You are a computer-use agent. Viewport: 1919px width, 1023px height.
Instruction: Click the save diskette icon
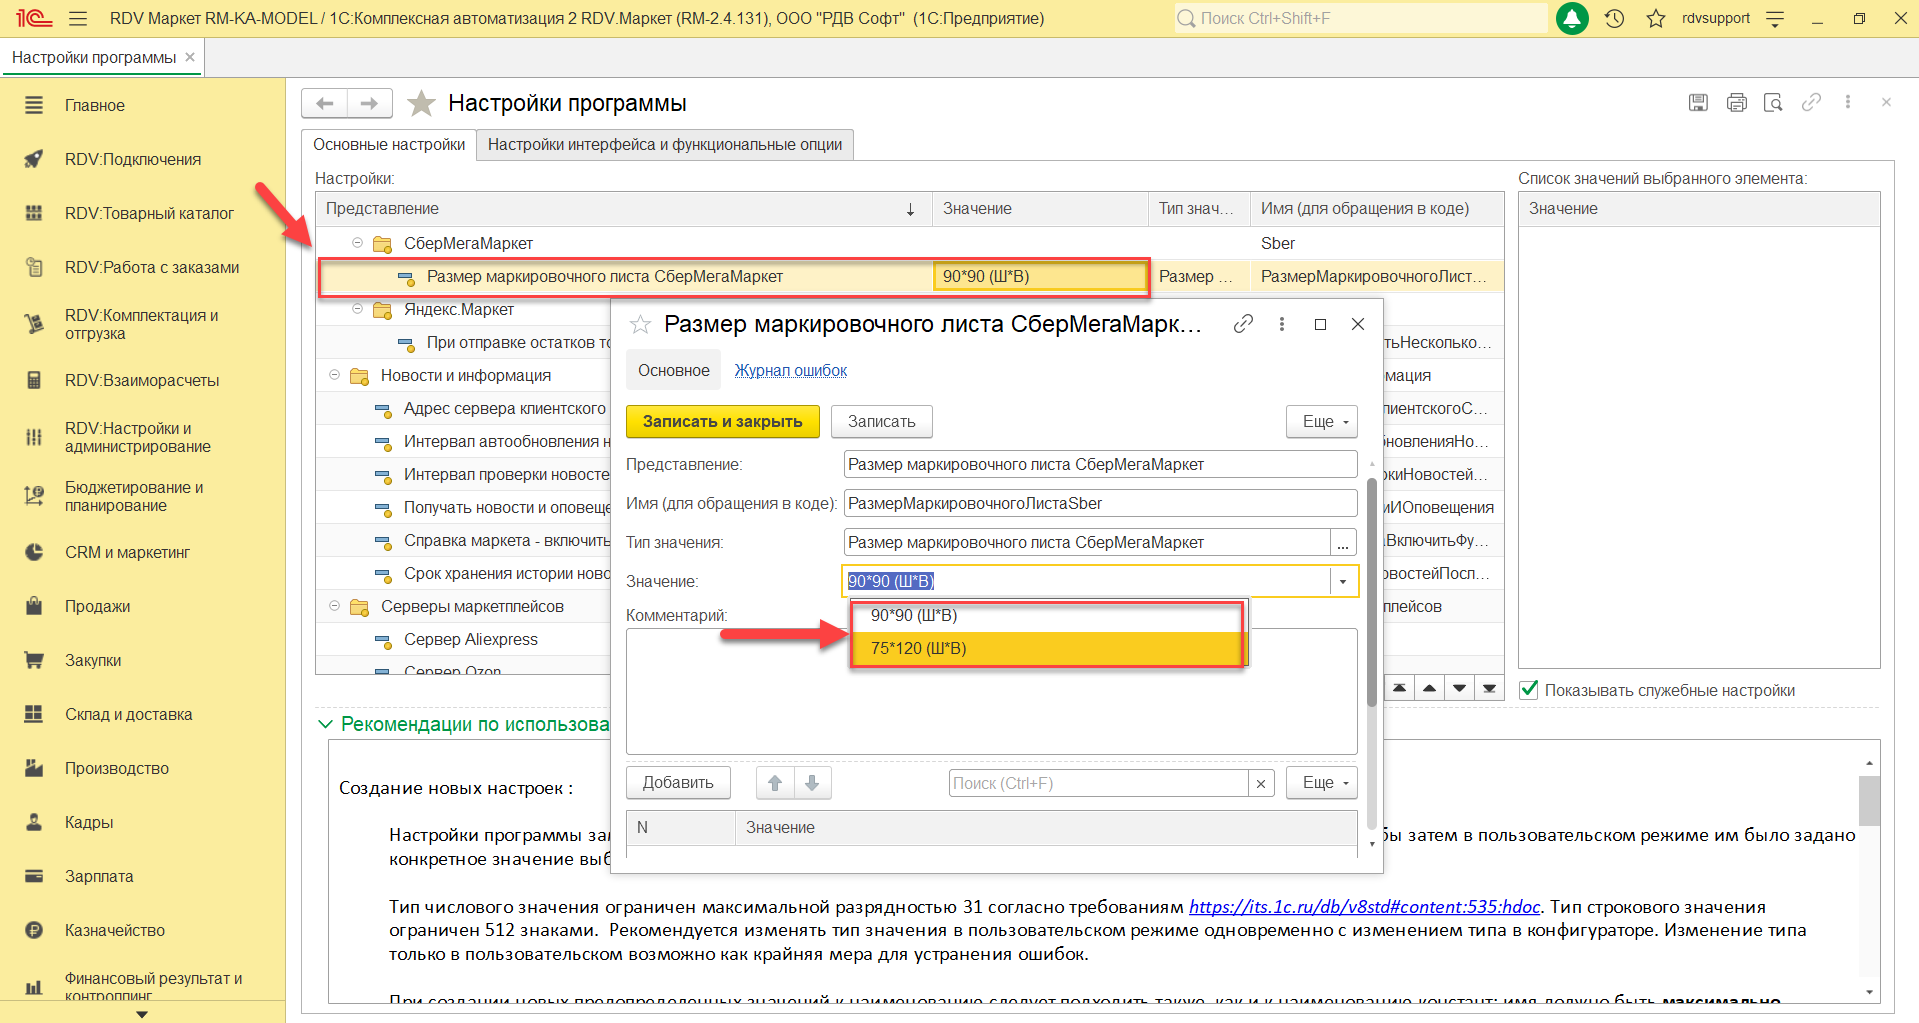1698,102
